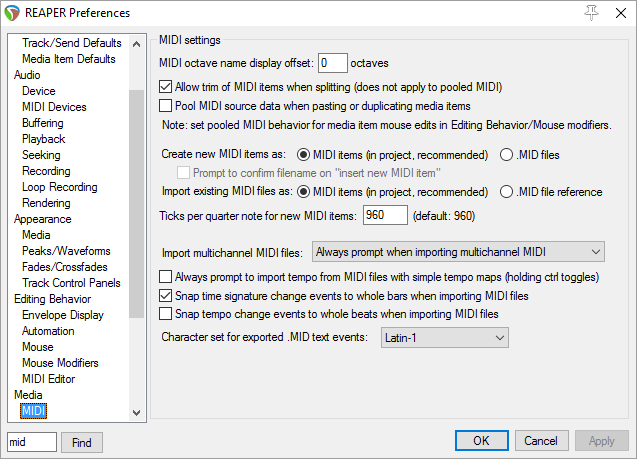Viewport: 637px width, 459px height.
Task: Open Track Control Panels page
Action: pos(71,283)
